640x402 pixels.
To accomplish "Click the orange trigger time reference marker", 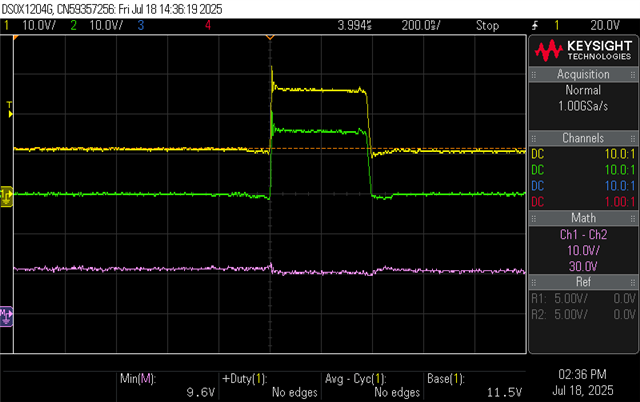I will 270,38.
